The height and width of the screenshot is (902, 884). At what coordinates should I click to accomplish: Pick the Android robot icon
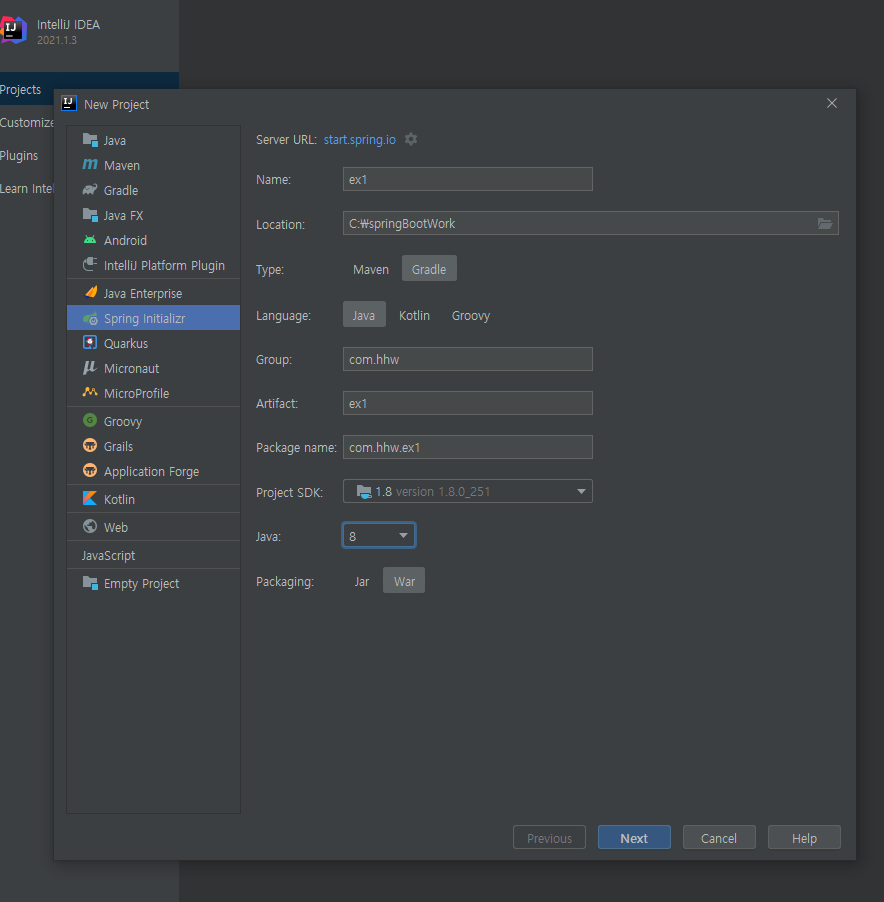coord(90,240)
